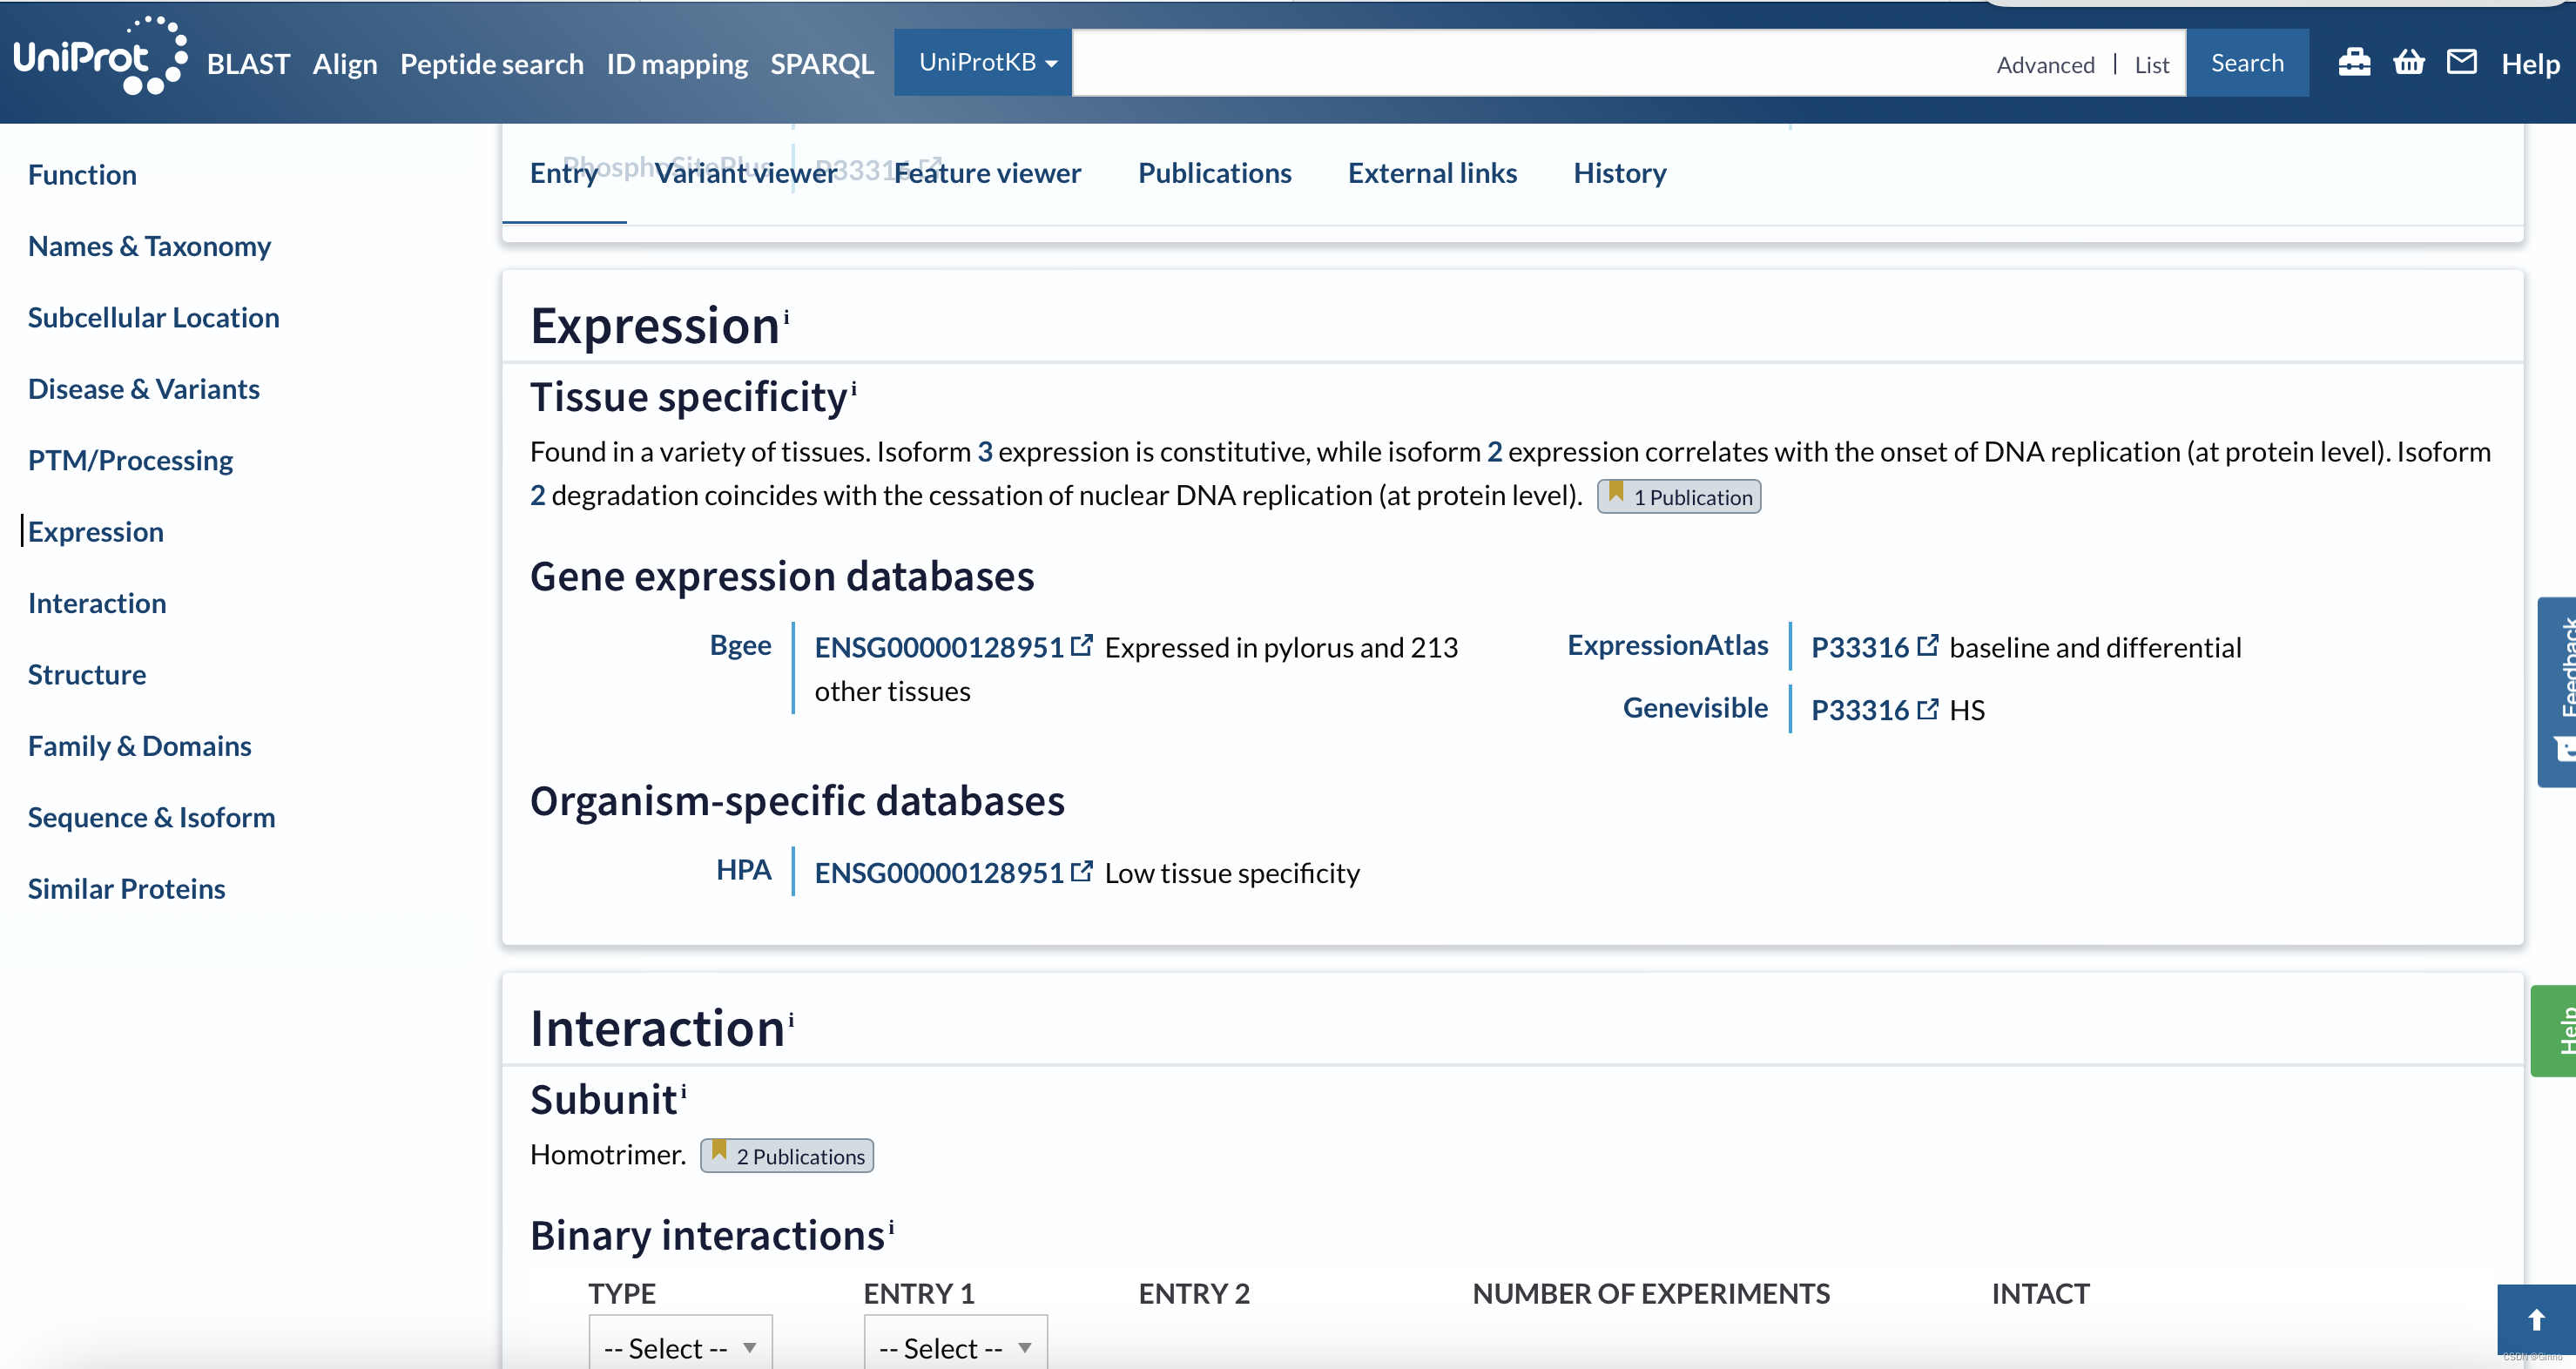Image resolution: width=2576 pixels, height=1369 pixels.
Task: Click info icon next to Binary interactions
Action: click(x=891, y=1225)
